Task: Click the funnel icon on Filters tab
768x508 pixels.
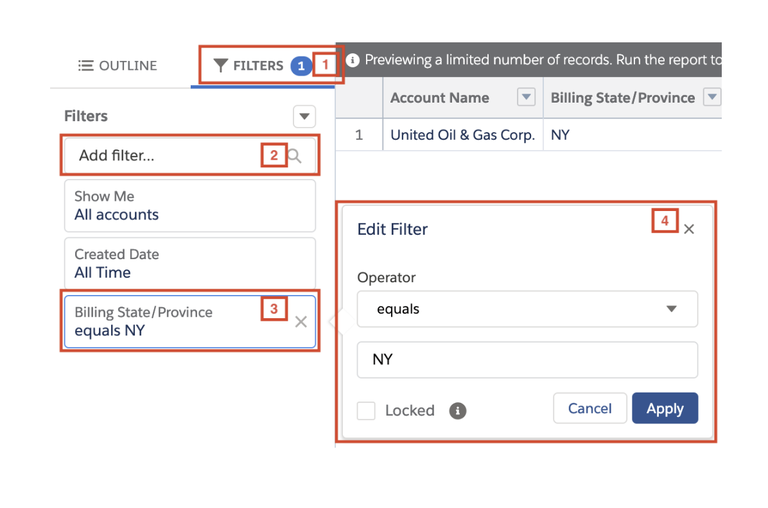Action: [221, 66]
